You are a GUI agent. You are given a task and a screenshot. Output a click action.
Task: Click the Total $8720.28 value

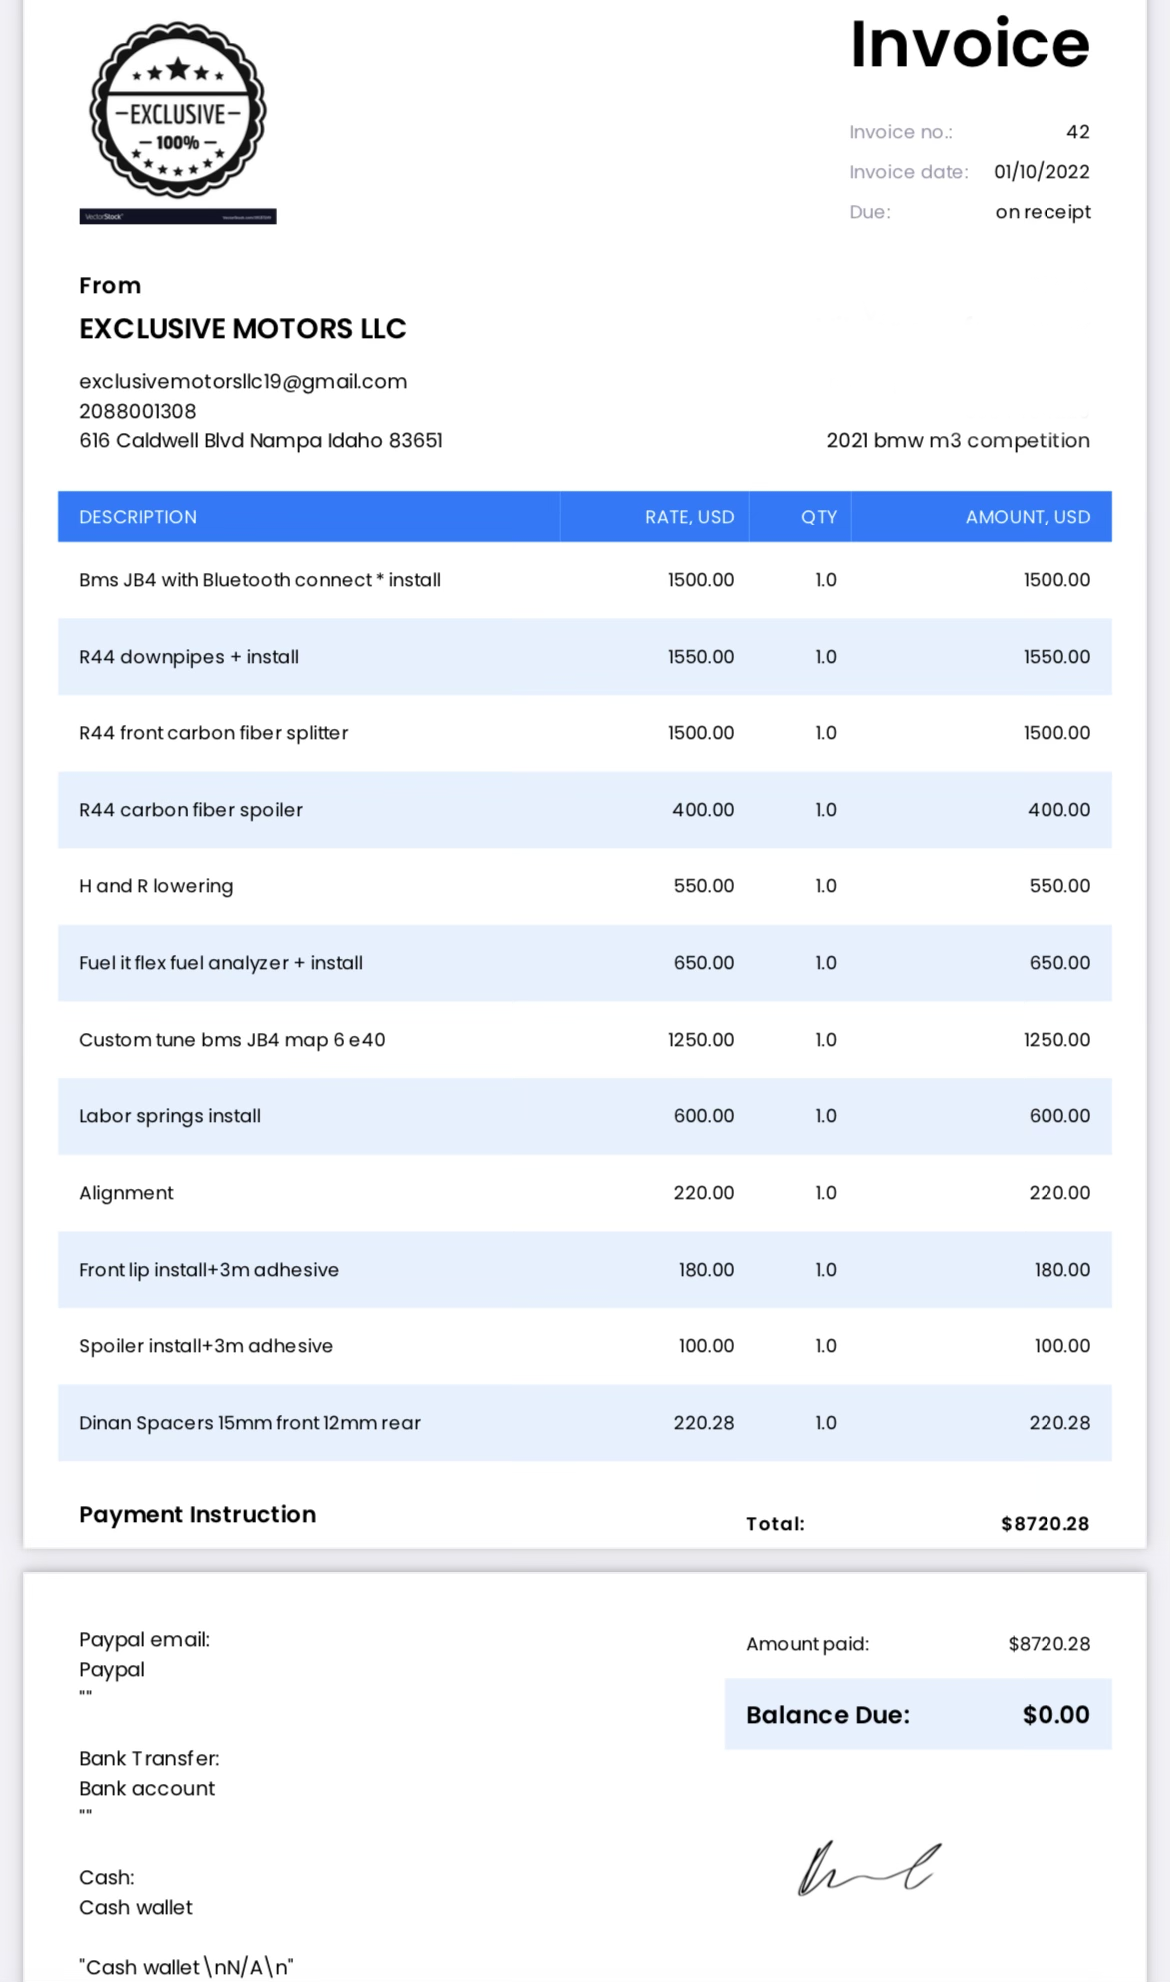tap(1044, 1524)
